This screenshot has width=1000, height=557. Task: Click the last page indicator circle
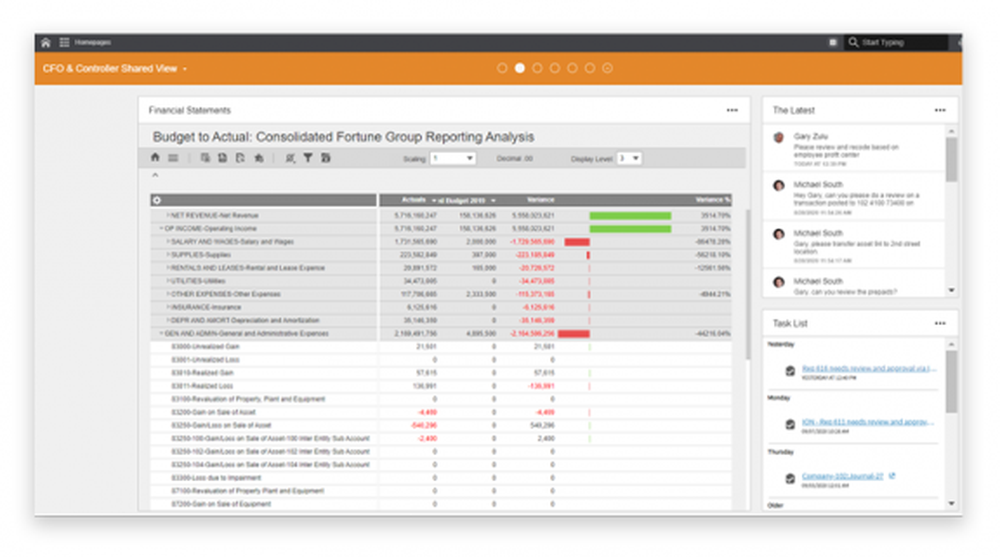pos(607,68)
